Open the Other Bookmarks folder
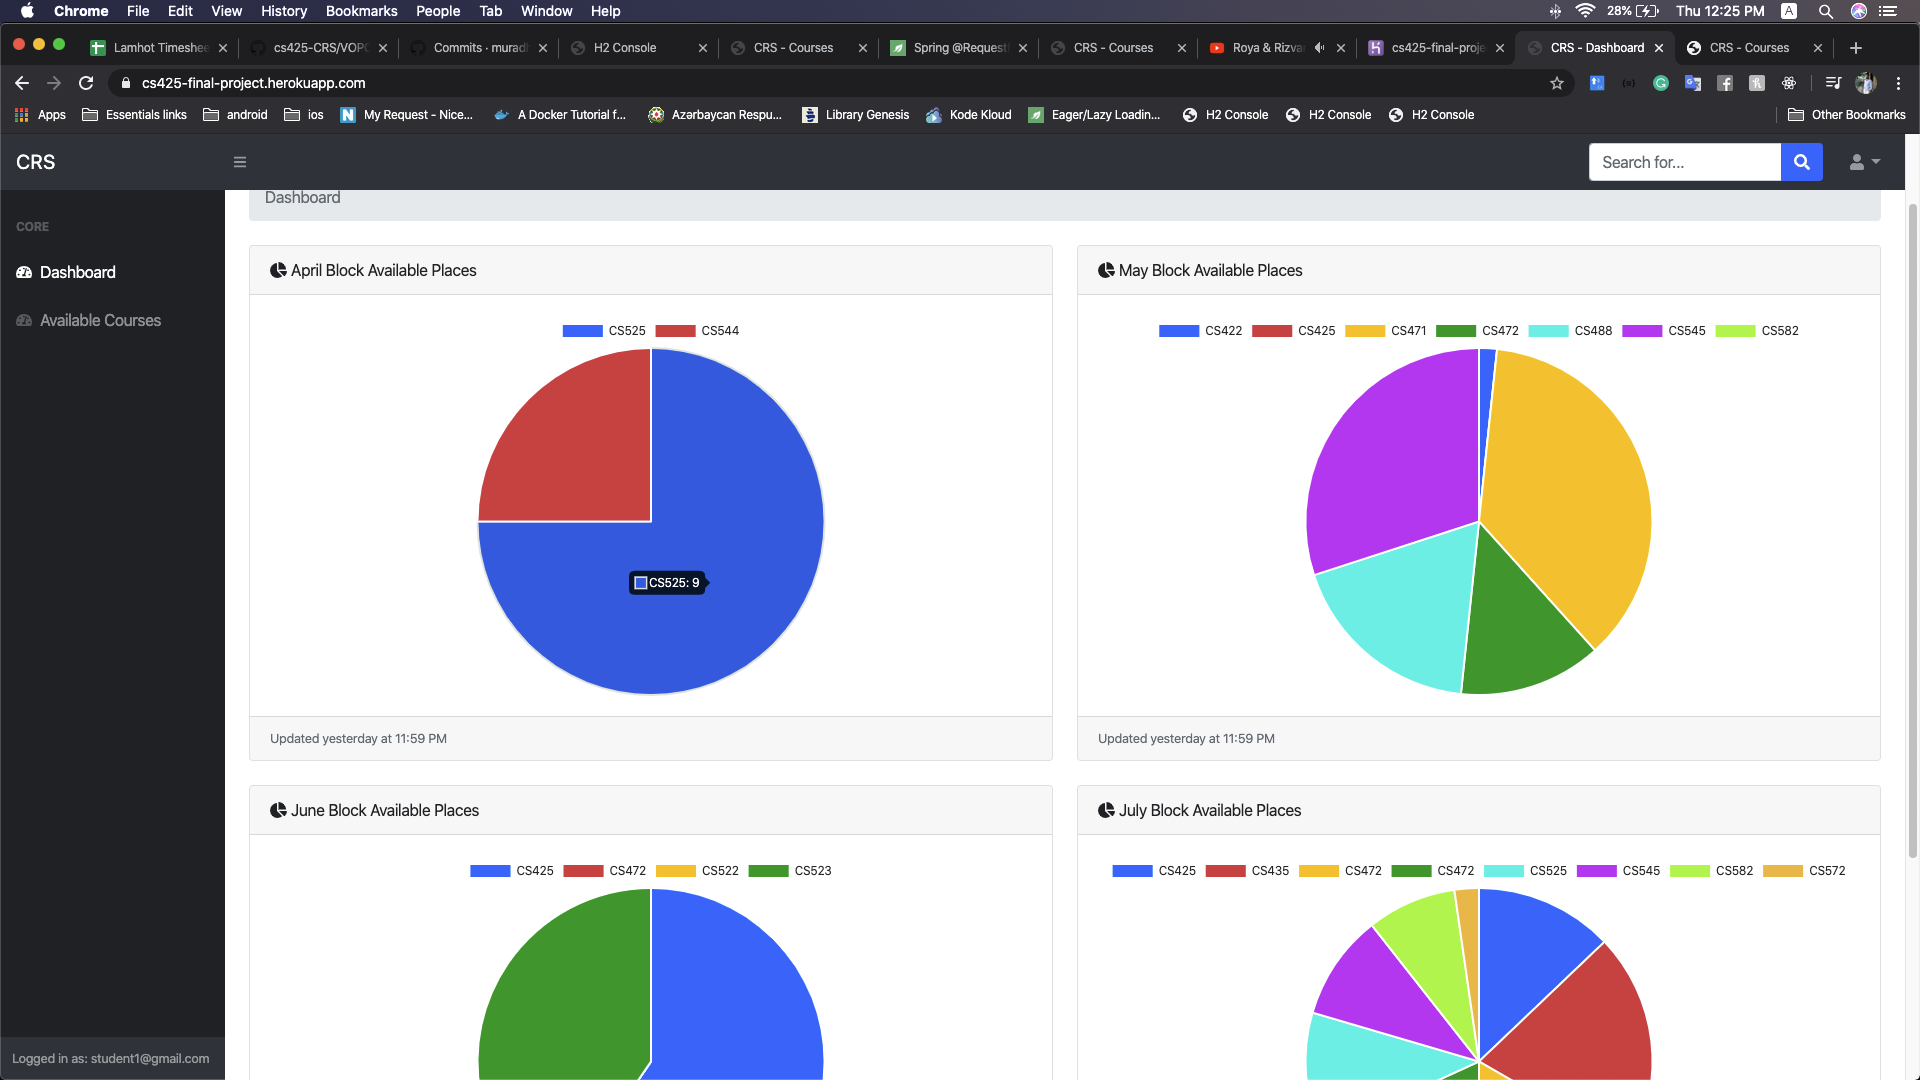Viewport: 1920px width, 1080px height. [1847, 115]
